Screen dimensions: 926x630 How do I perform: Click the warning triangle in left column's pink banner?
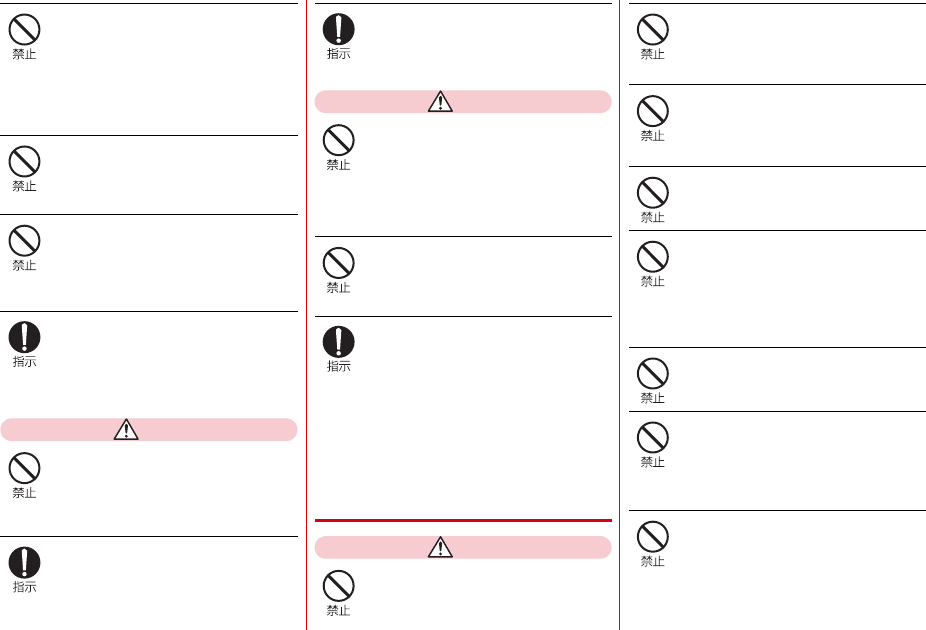coord(126,430)
